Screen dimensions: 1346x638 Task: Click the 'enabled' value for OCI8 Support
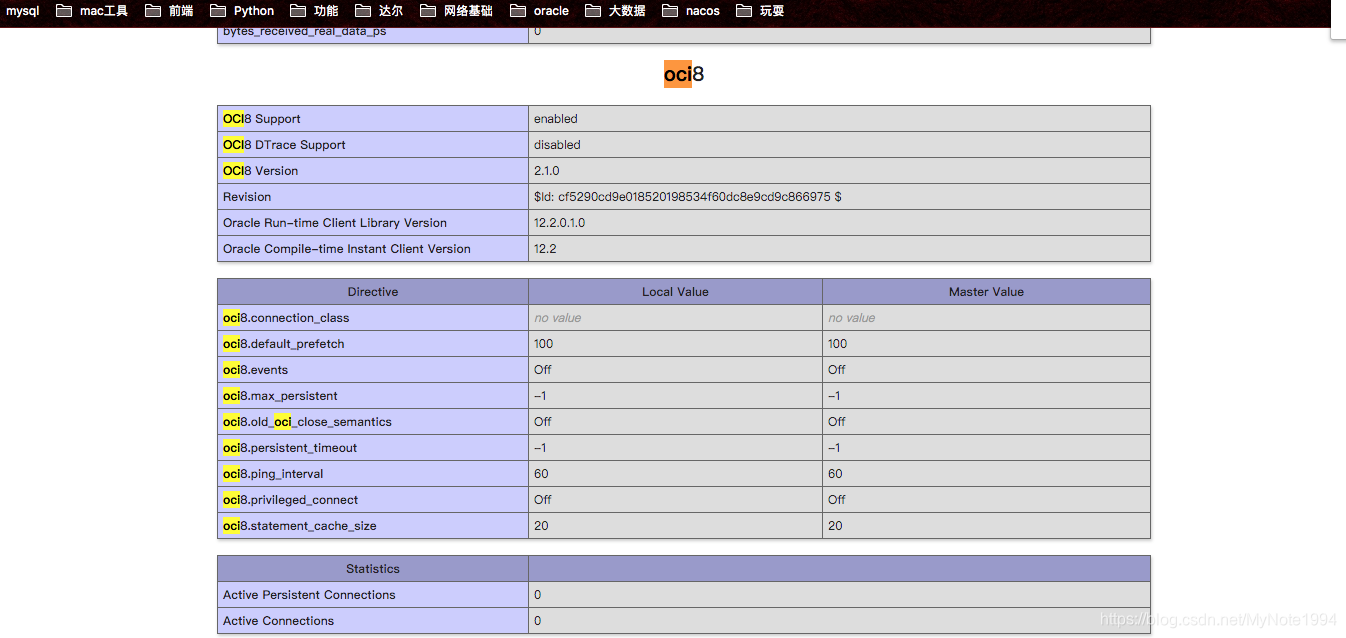tap(556, 119)
